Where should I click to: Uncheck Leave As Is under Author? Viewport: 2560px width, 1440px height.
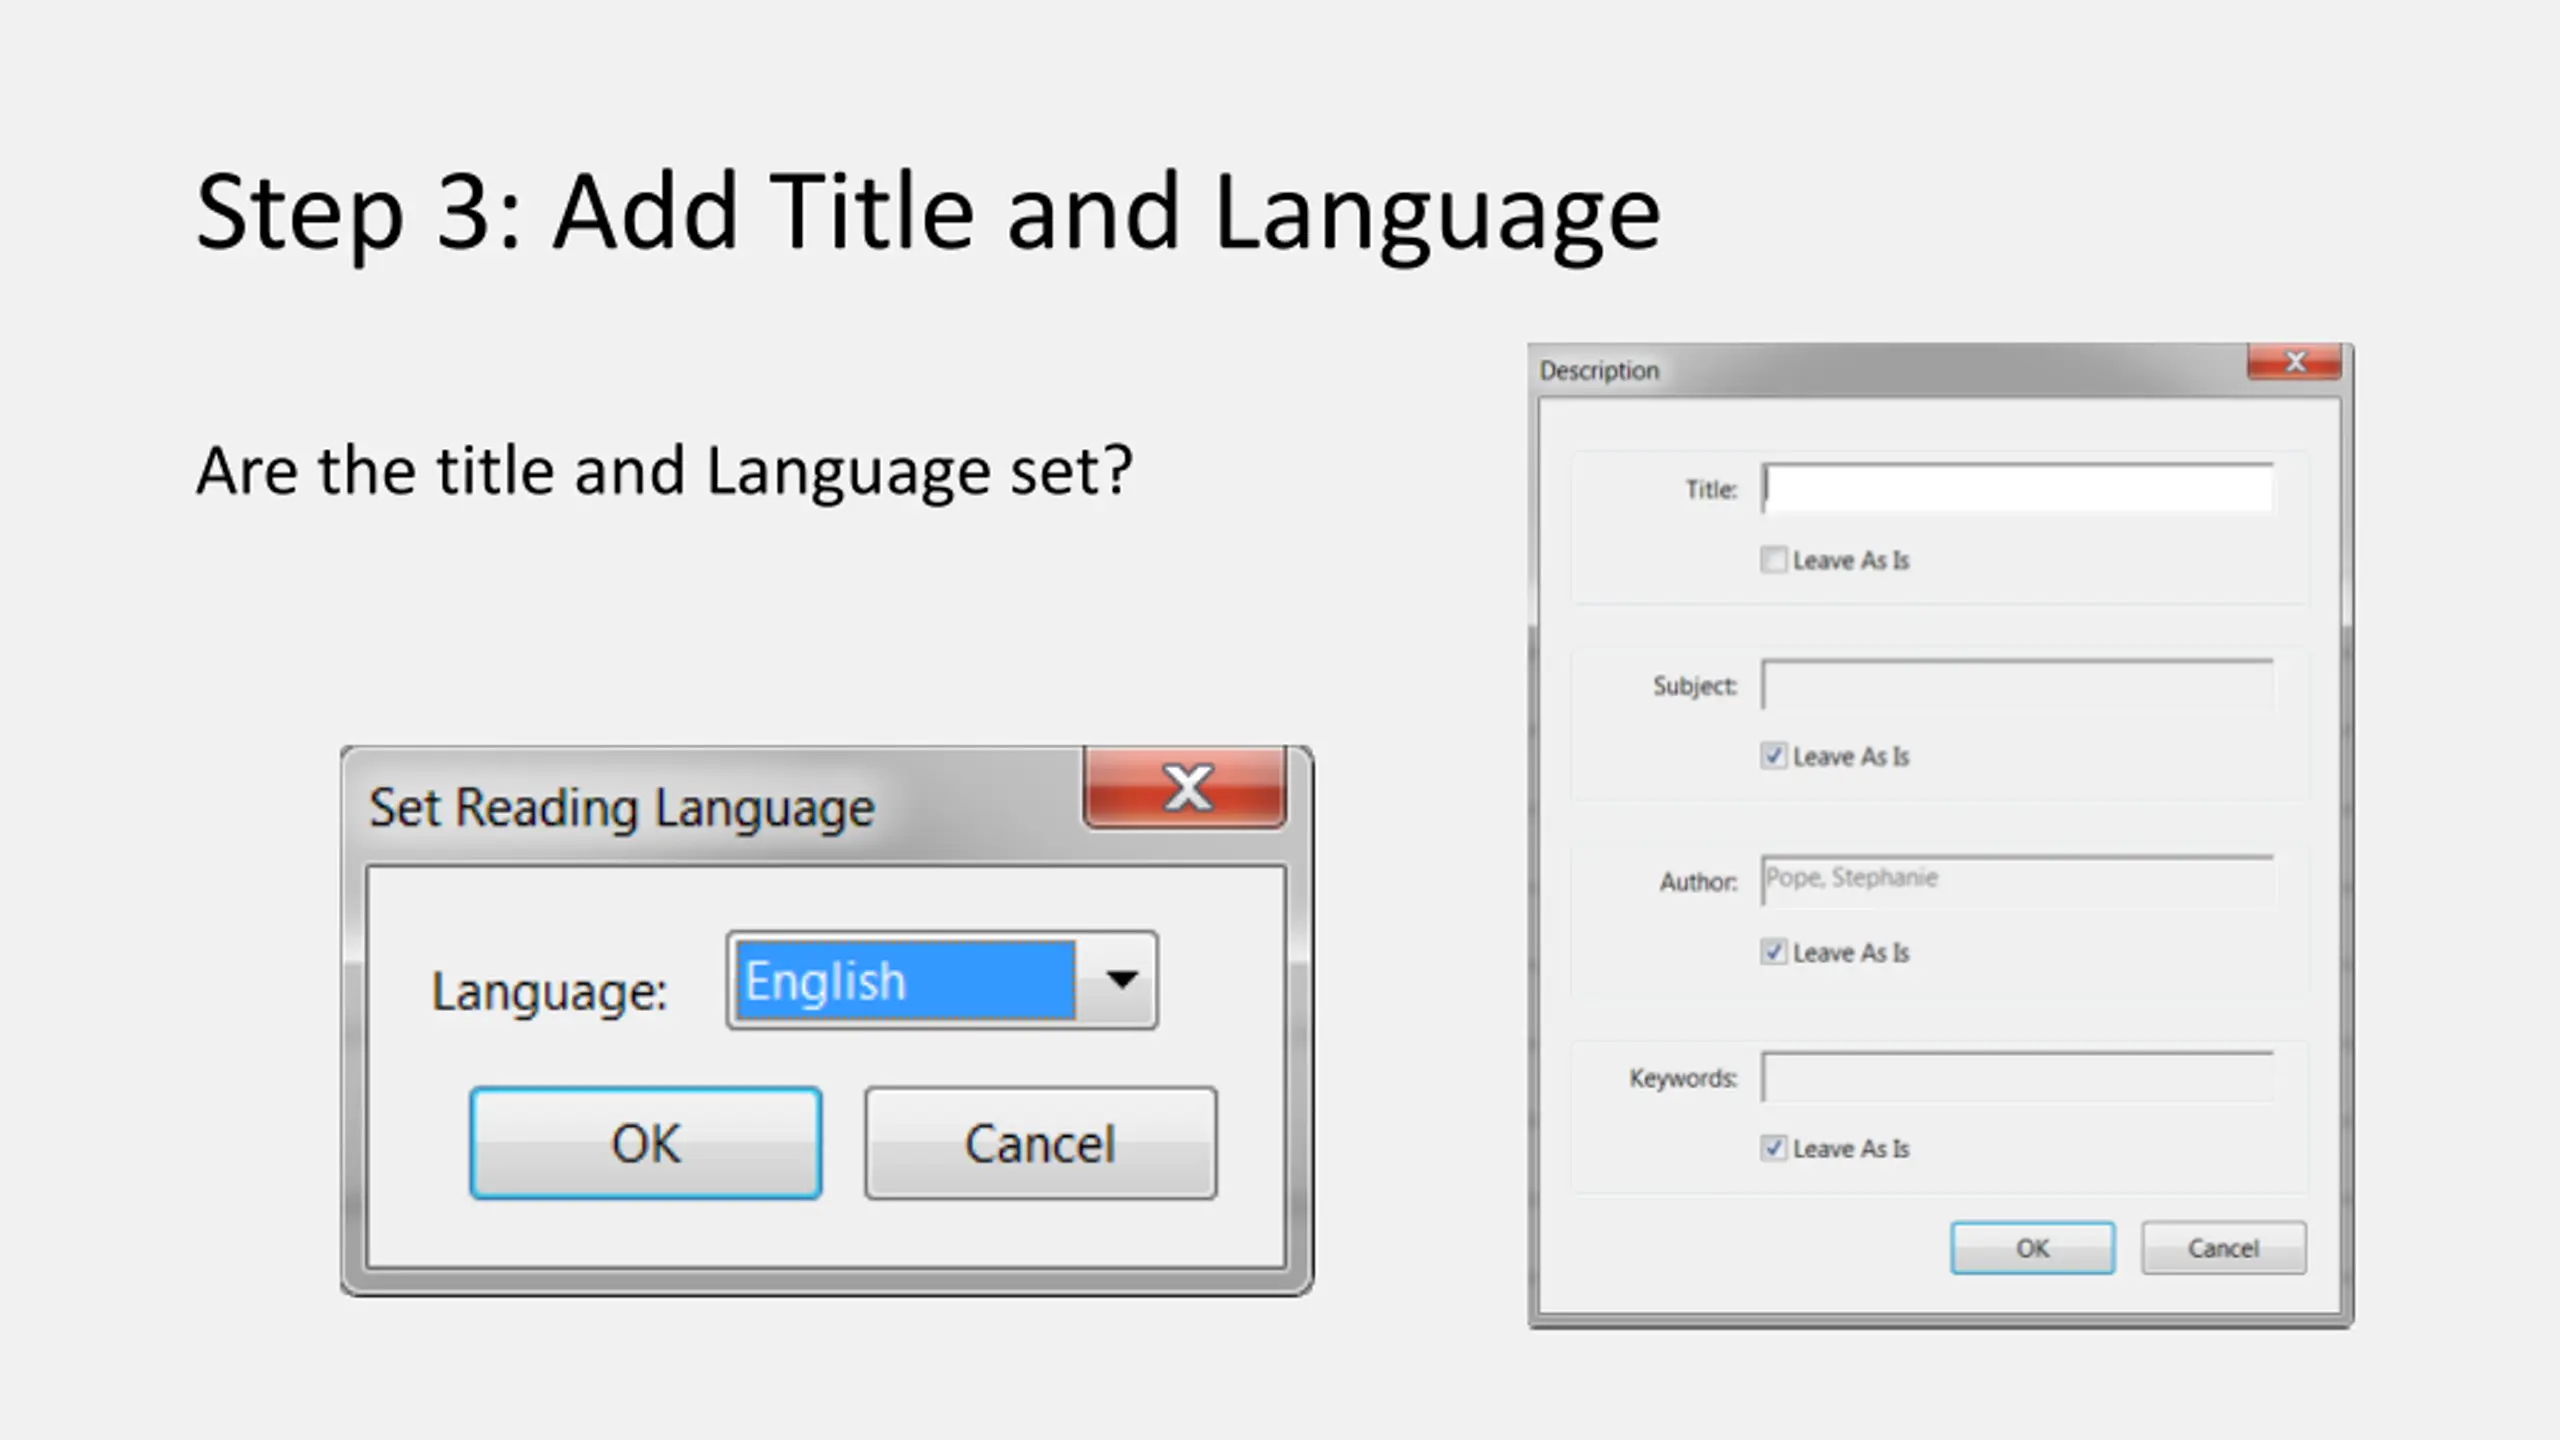(1773, 952)
